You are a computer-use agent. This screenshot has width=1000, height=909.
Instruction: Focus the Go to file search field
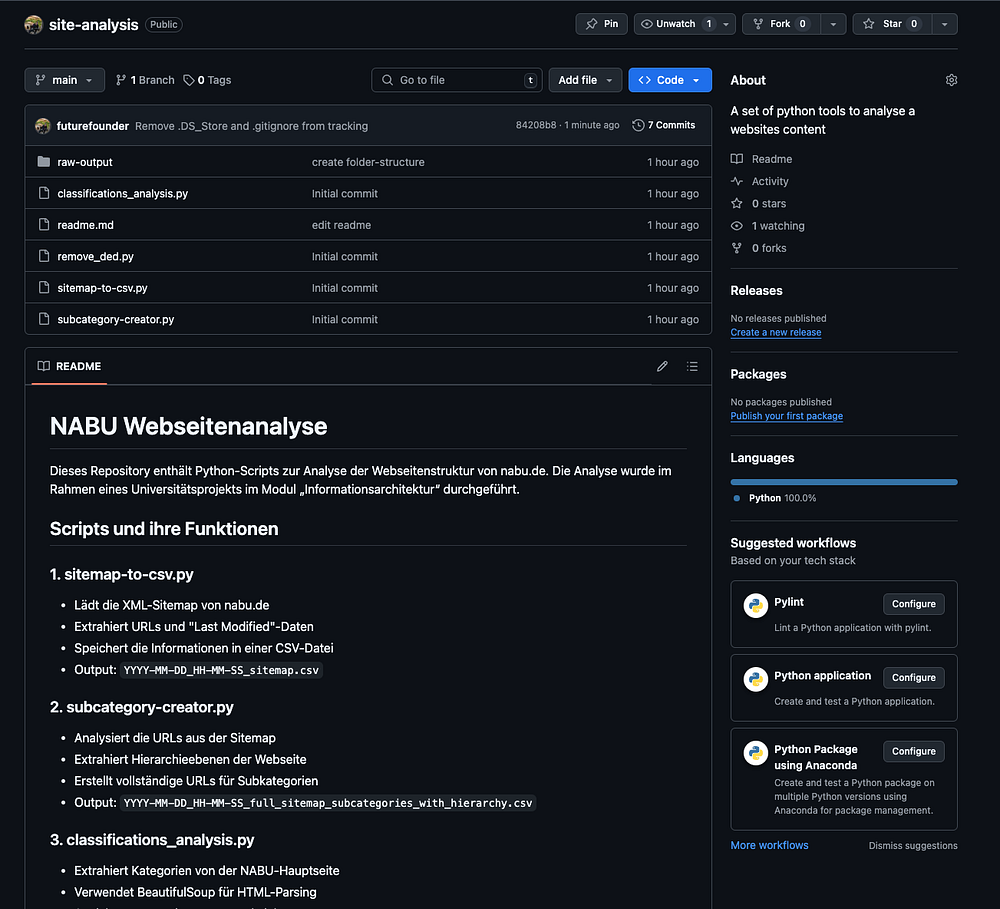pyautogui.click(x=457, y=80)
